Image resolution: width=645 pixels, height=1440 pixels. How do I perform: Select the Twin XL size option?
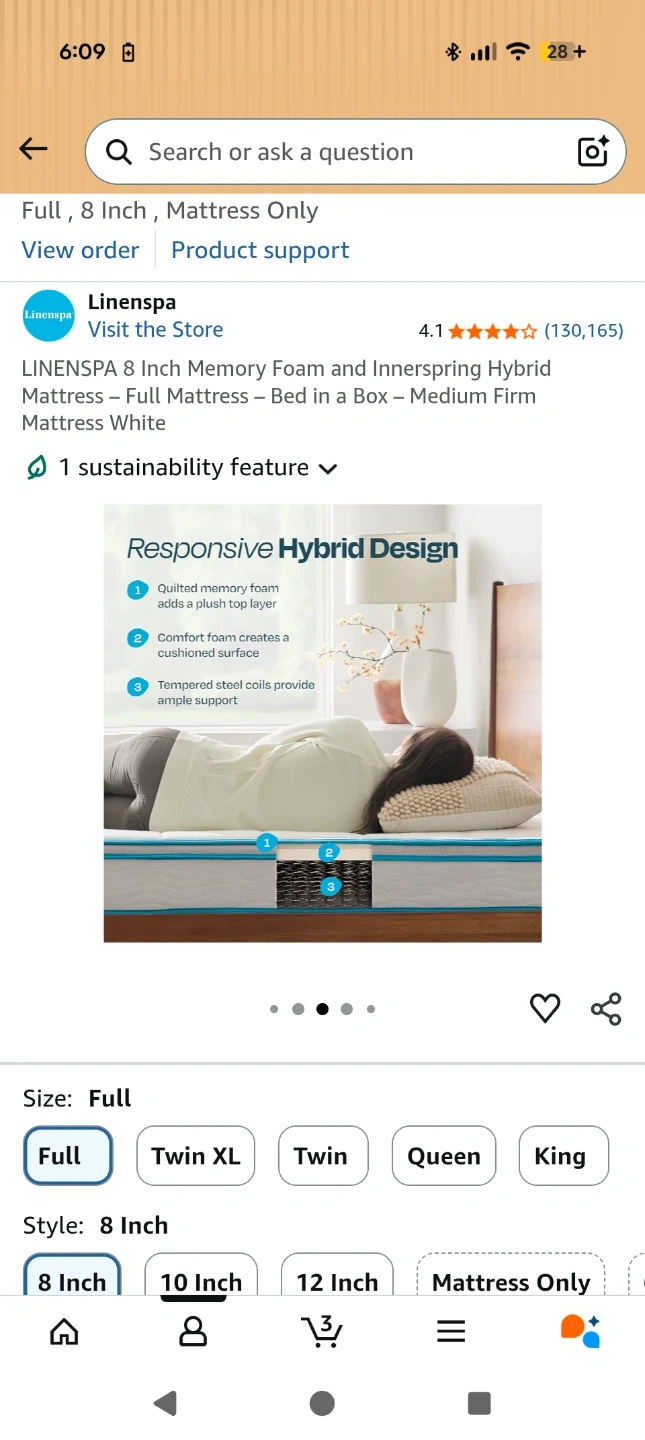point(196,1156)
